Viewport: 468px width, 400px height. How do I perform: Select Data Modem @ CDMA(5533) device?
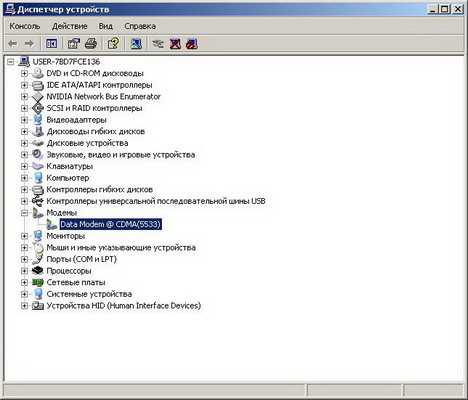(111, 224)
